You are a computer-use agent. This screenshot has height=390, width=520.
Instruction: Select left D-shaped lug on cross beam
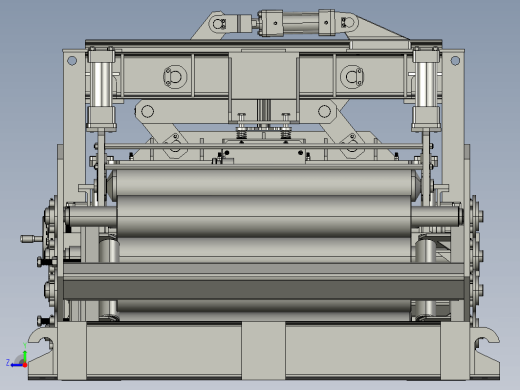175,77
